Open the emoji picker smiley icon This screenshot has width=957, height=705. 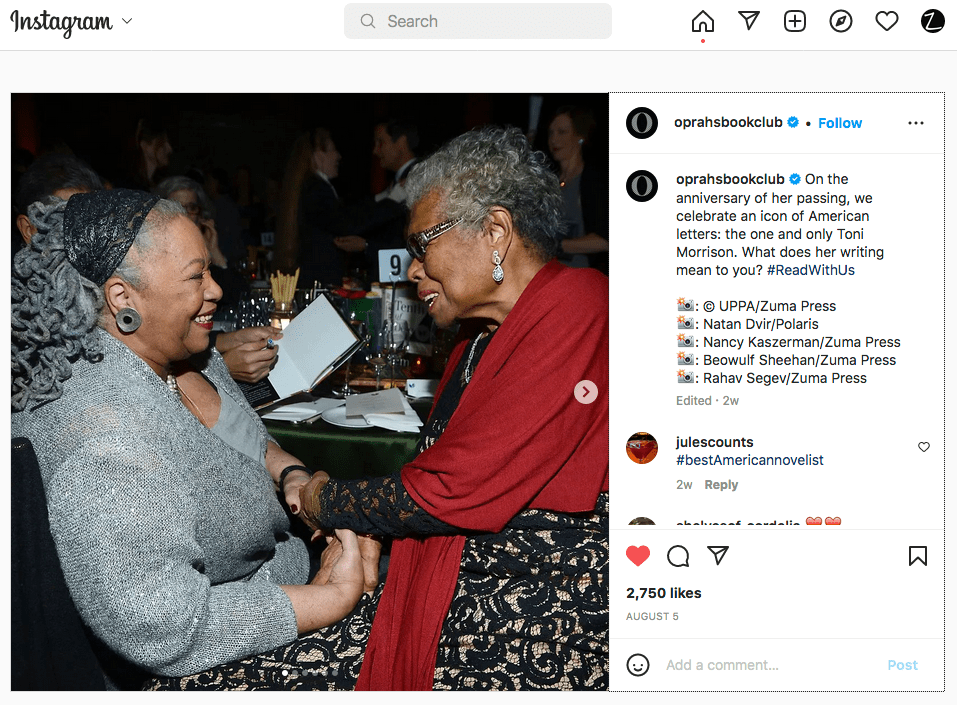point(638,665)
